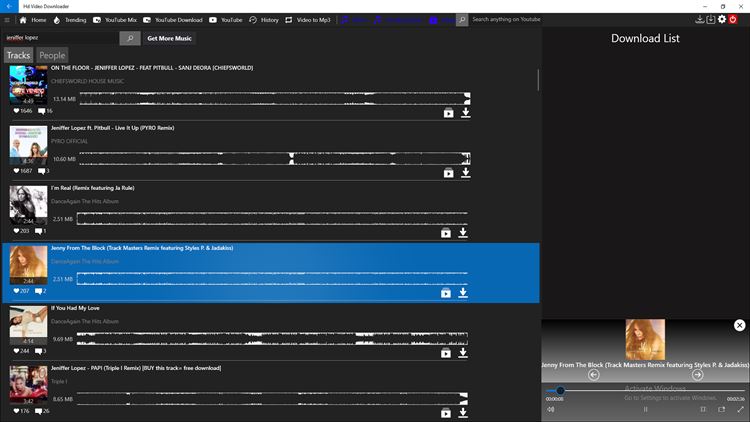Click the player seek bar handle
750x422 pixels.
pos(560,390)
